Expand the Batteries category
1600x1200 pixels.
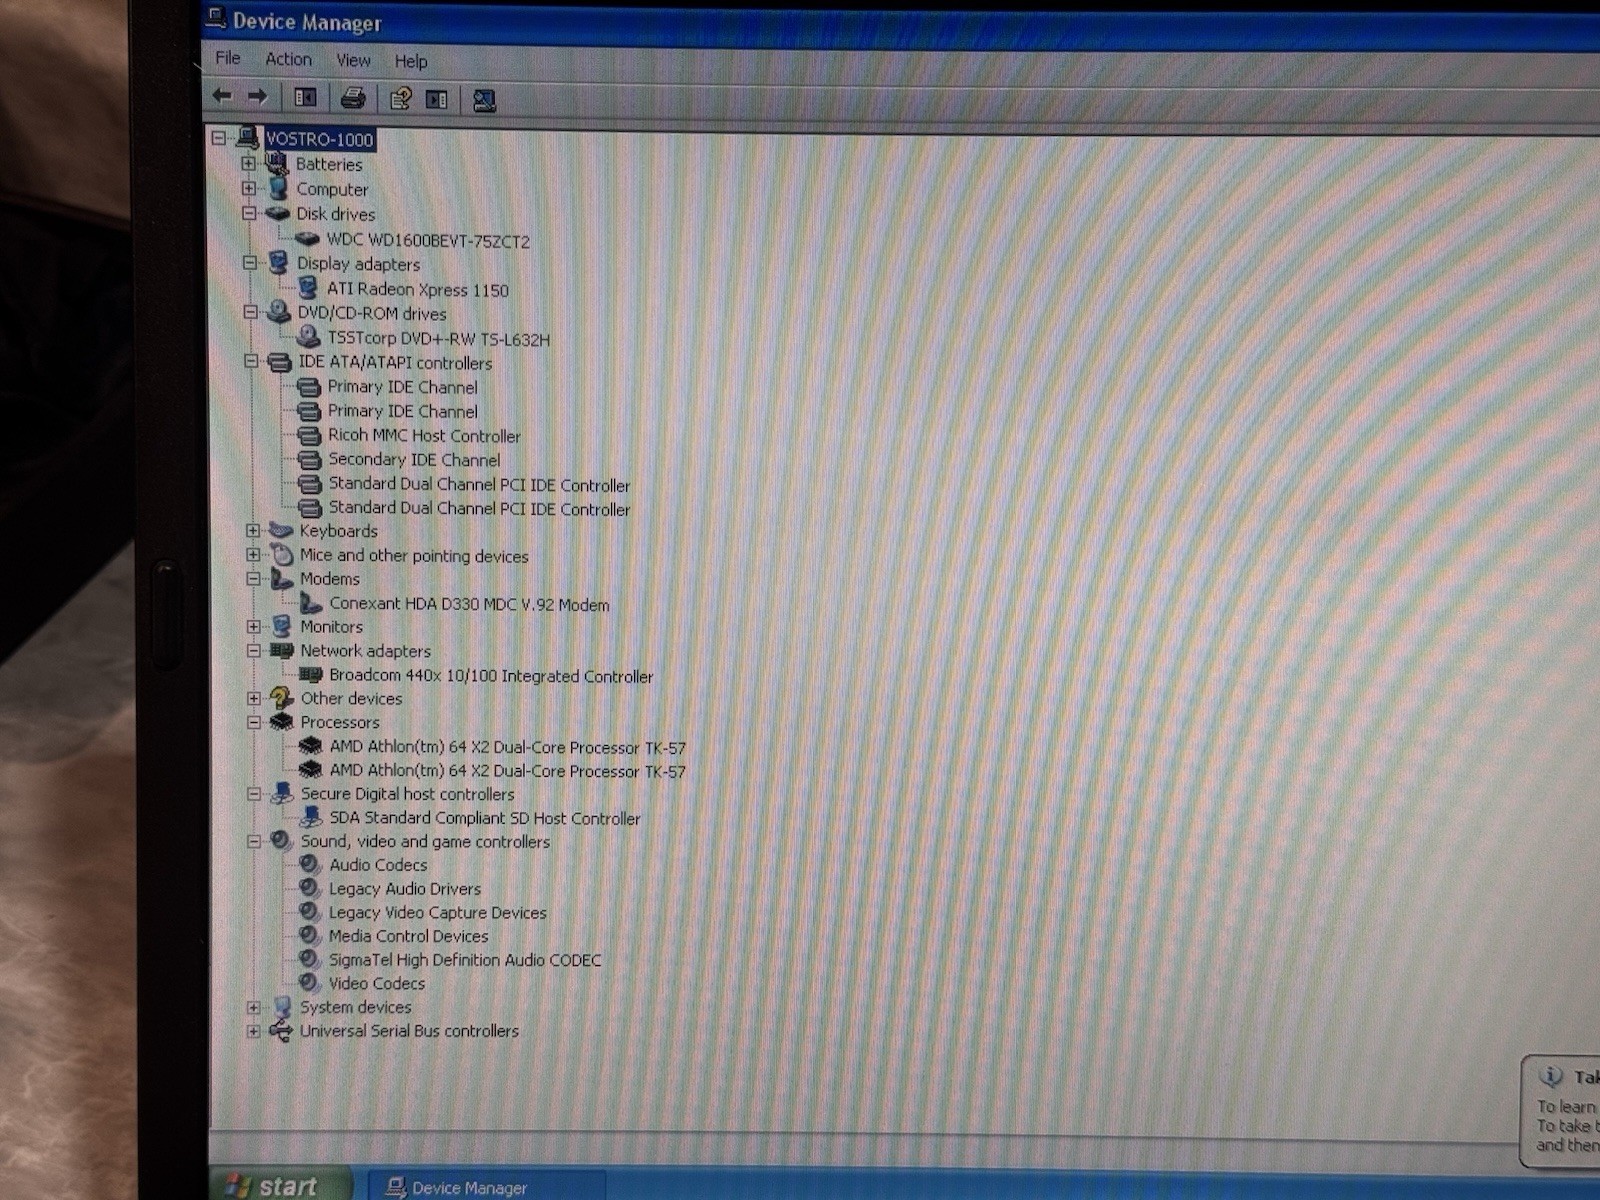(x=248, y=163)
